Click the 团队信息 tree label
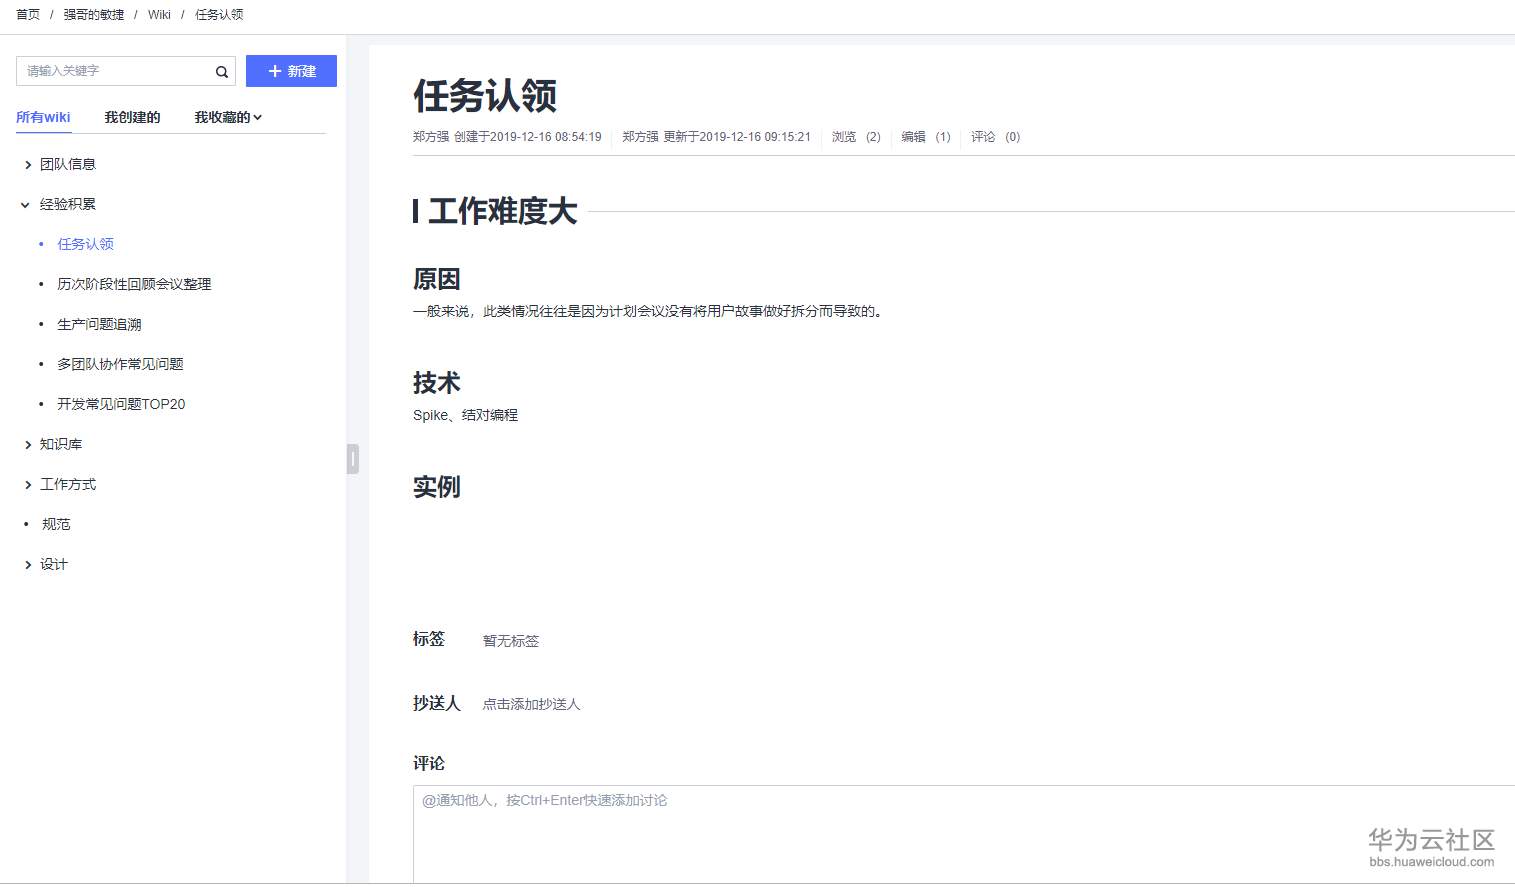The image size is (1515, 887). point(68,164)
